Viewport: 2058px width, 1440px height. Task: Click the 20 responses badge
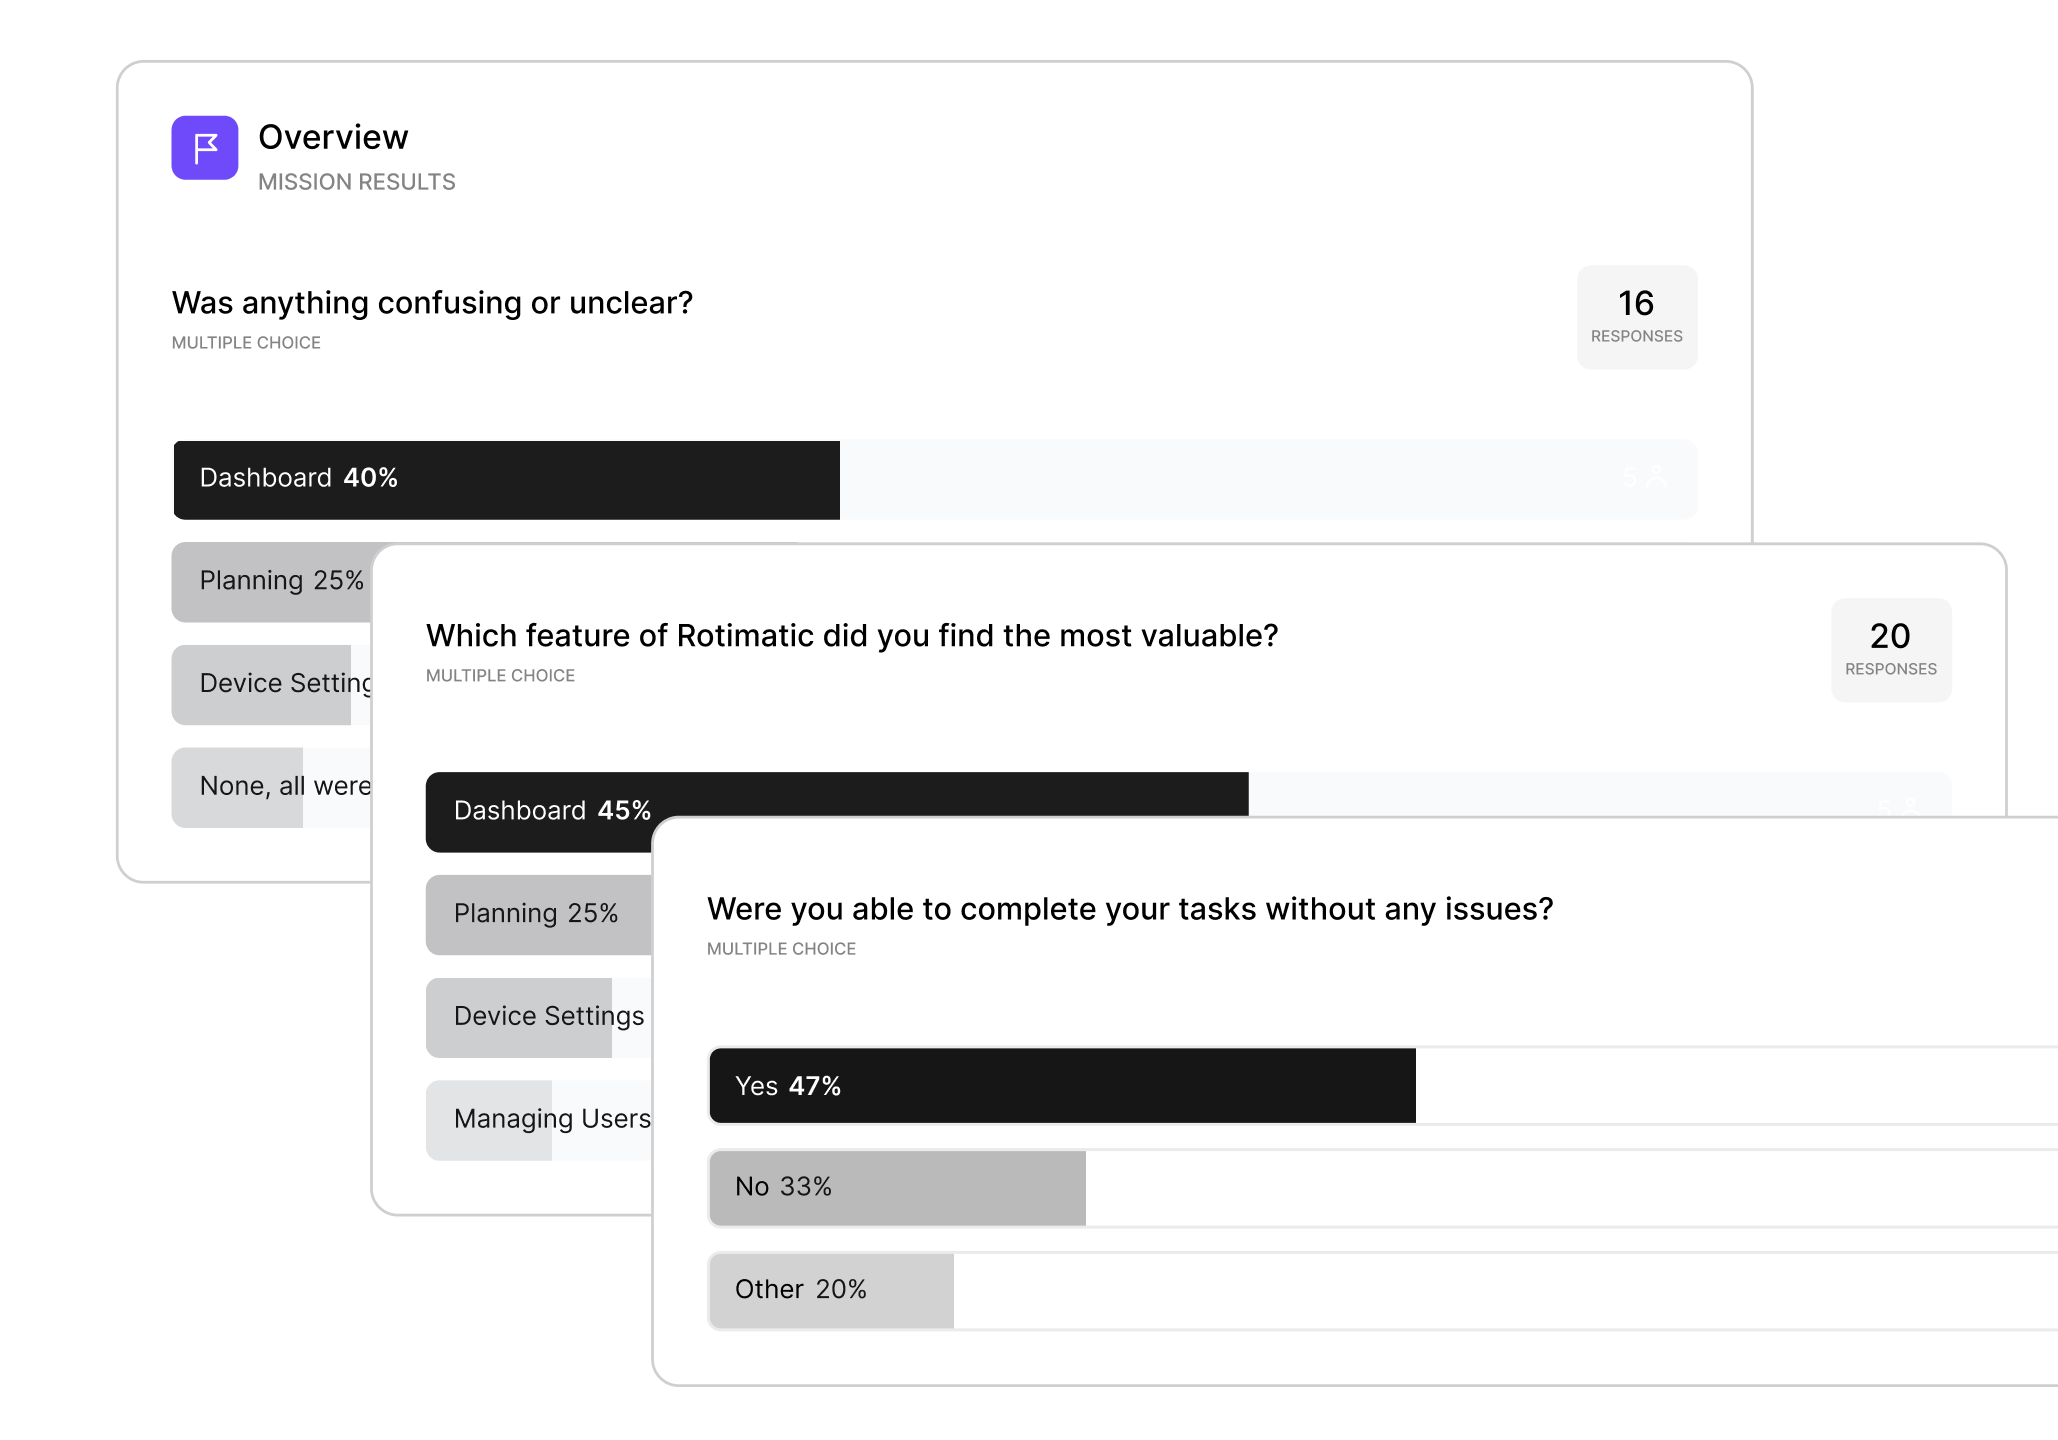(1891, 650)
